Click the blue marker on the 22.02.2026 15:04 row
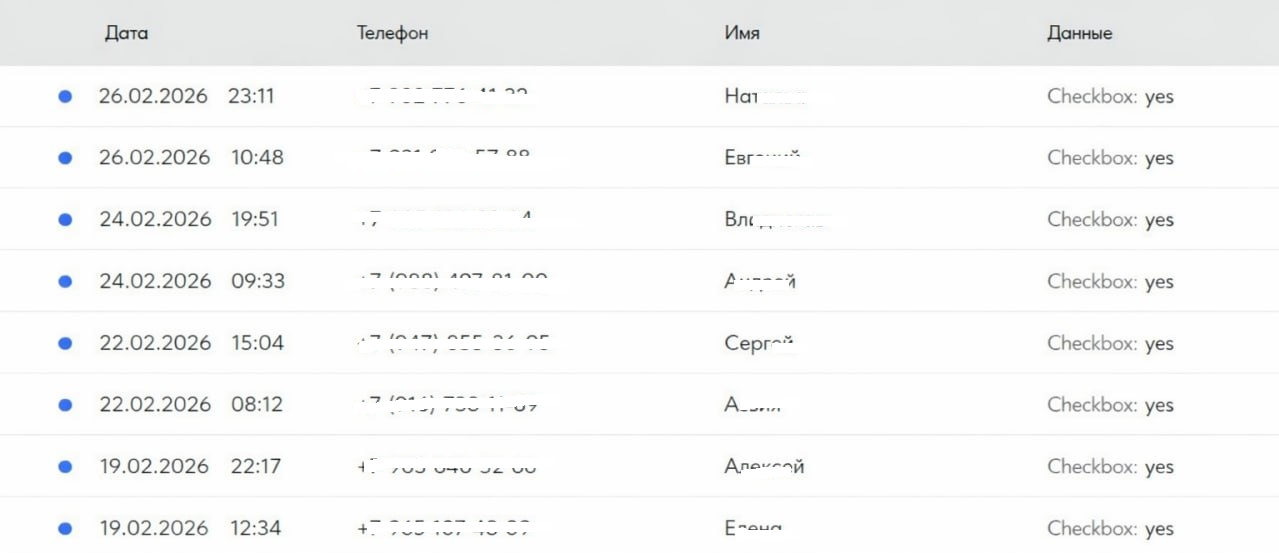The height and width of the screenshot is (553, 1279). tap(65, 343)
